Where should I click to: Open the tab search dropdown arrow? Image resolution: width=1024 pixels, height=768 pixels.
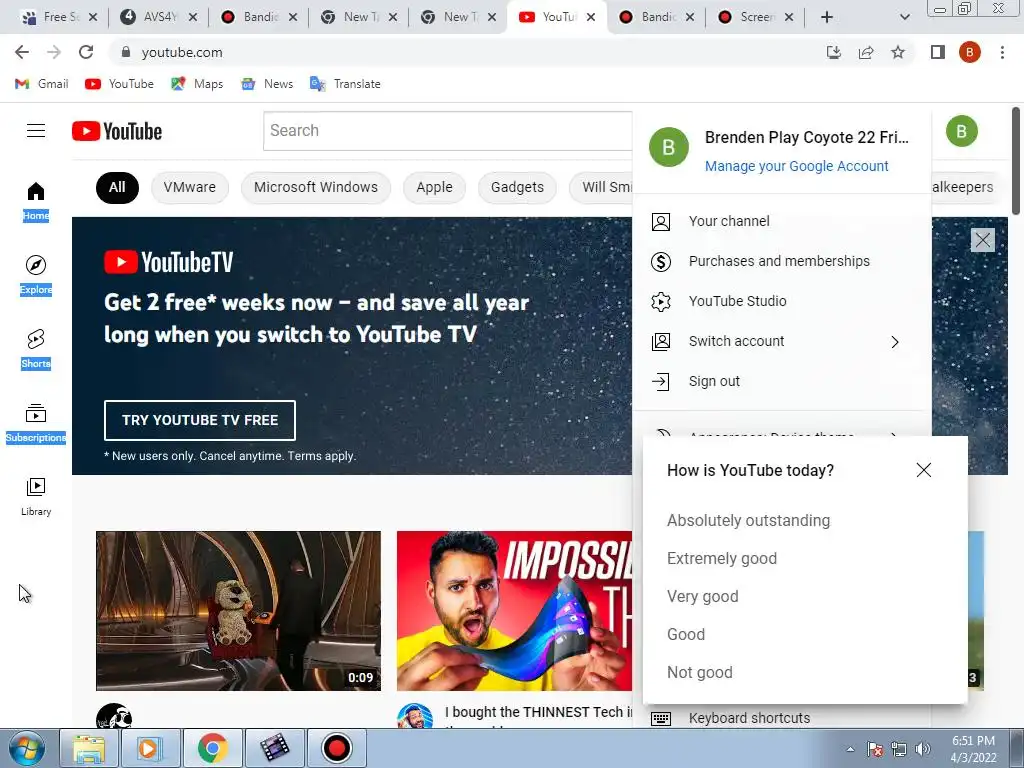coord(904,17)
